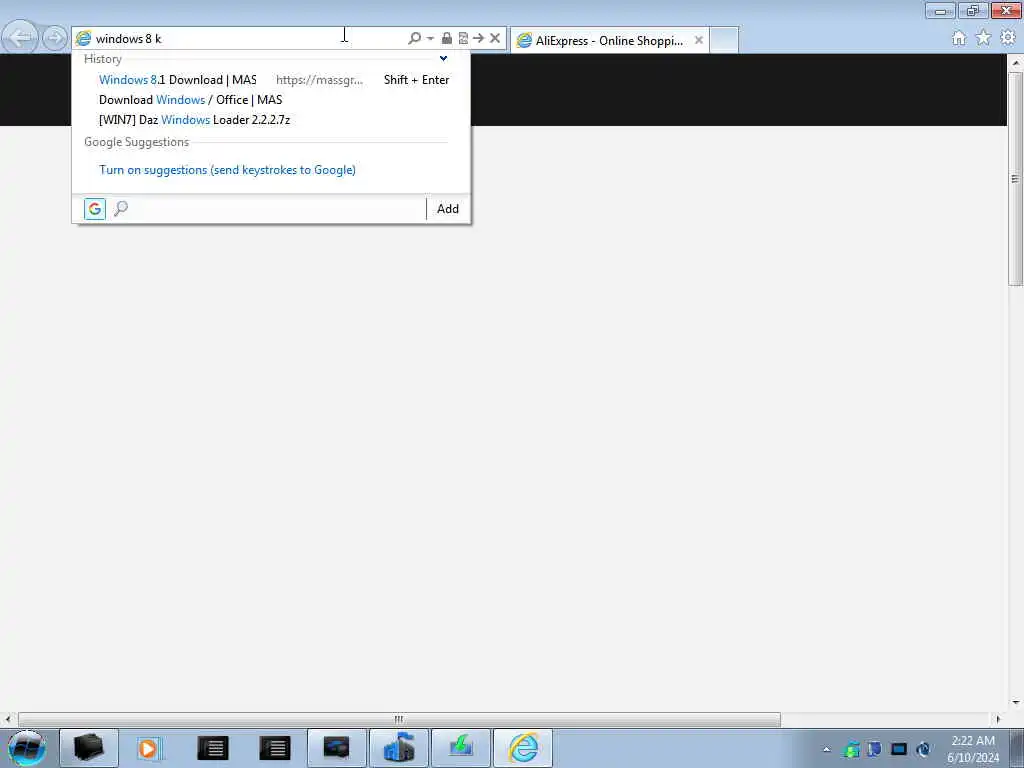Viewport: 1024px width, 768px height.
Task: Click the Go arrow in address bar
Action: coord(479,39)
